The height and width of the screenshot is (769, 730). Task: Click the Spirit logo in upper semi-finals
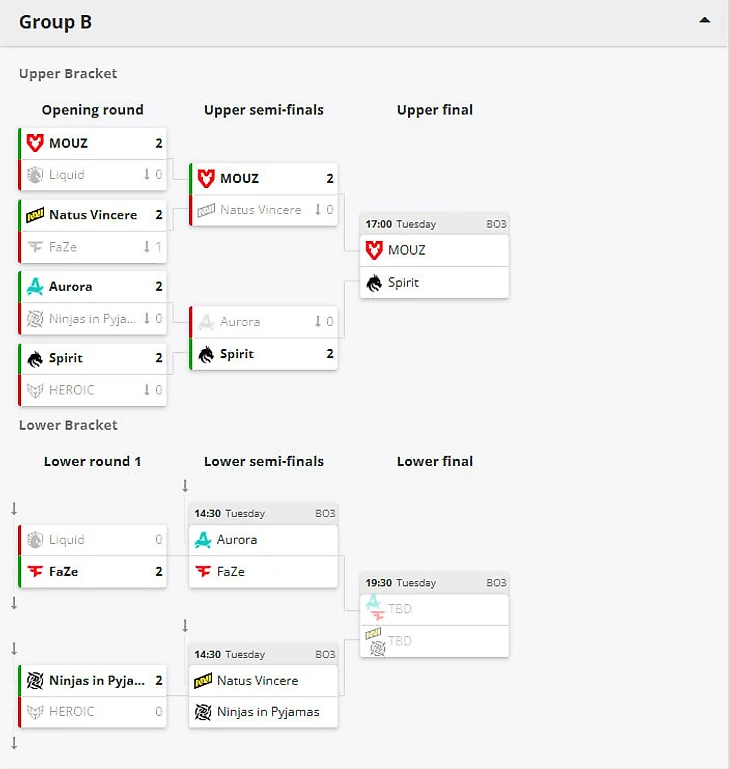click(206, 354)
